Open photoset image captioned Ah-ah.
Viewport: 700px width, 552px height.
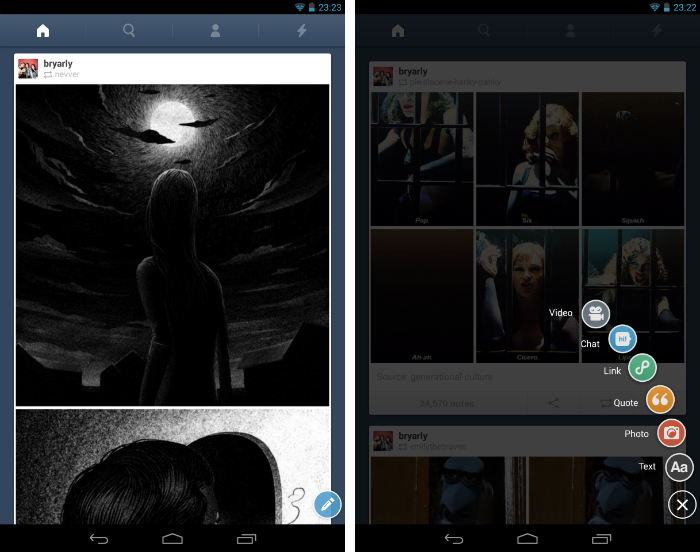pos(422,296)
